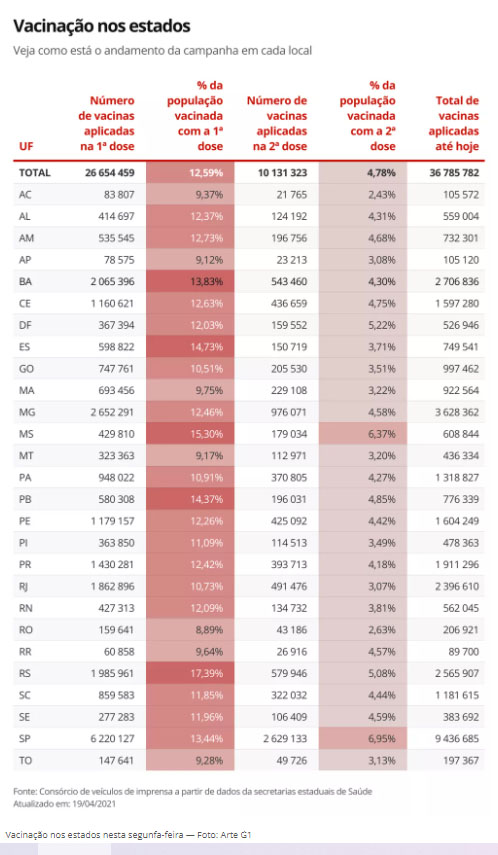This screenshot has height=855, width=498.
Task: Click the BA first dose count 2 065 396
Action: click(x=112, y=282)
